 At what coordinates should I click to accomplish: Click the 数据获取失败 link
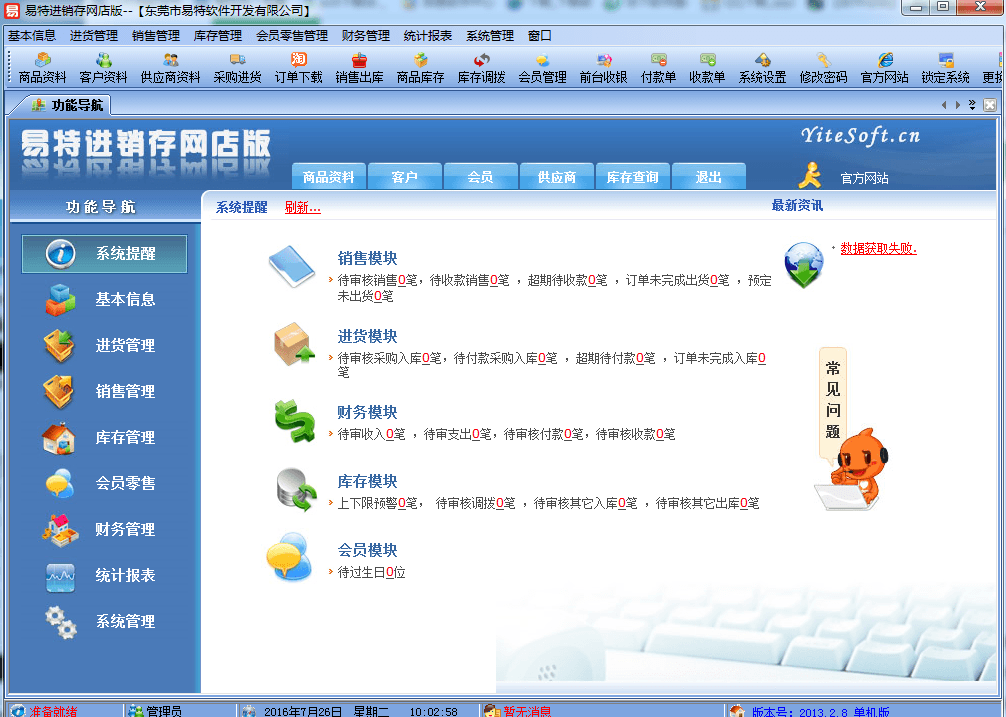(878, 248)
